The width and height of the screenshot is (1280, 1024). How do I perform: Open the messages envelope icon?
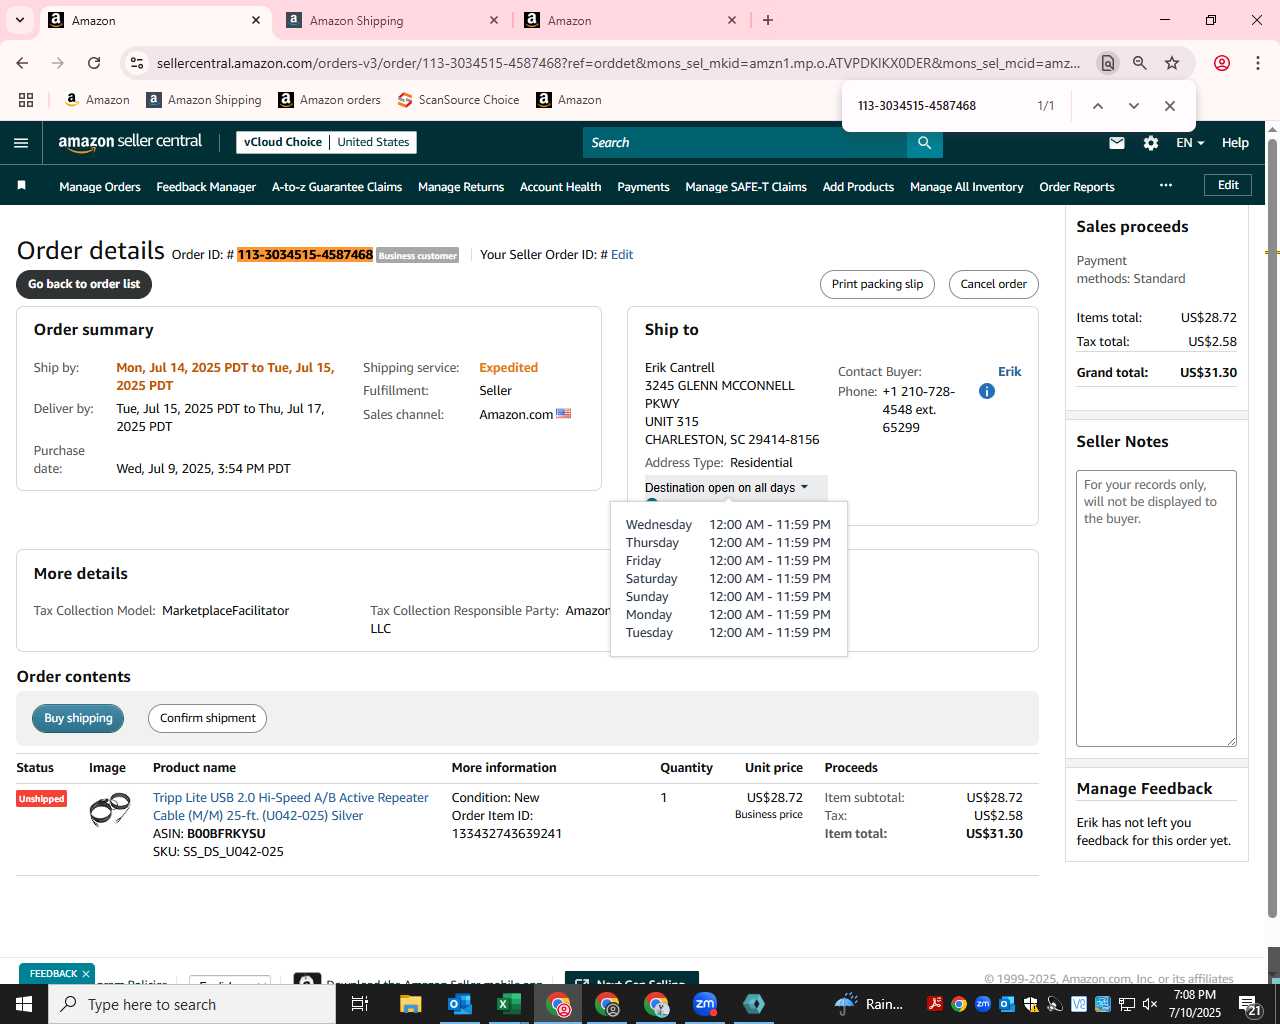point(1117,143)
